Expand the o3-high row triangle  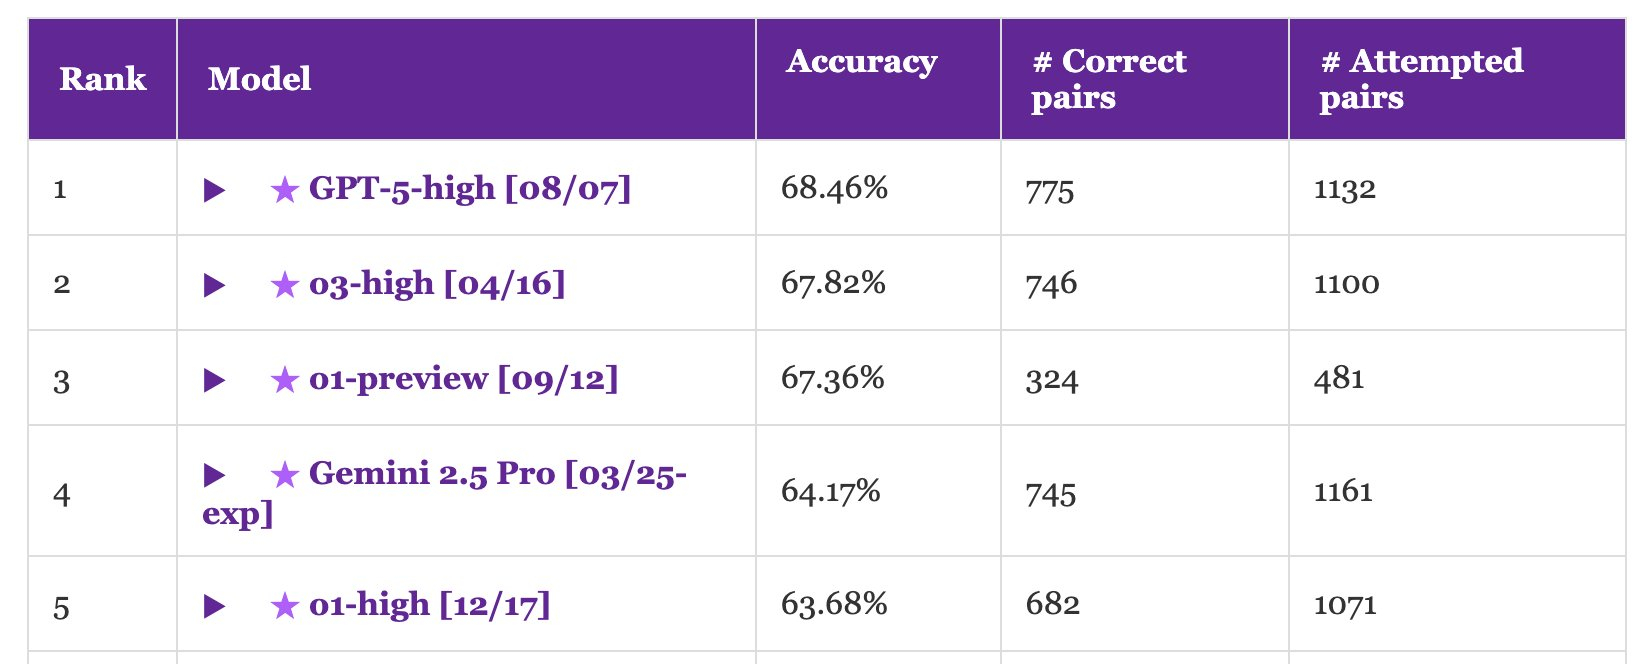pyautogui.click(x=214, y=285)
